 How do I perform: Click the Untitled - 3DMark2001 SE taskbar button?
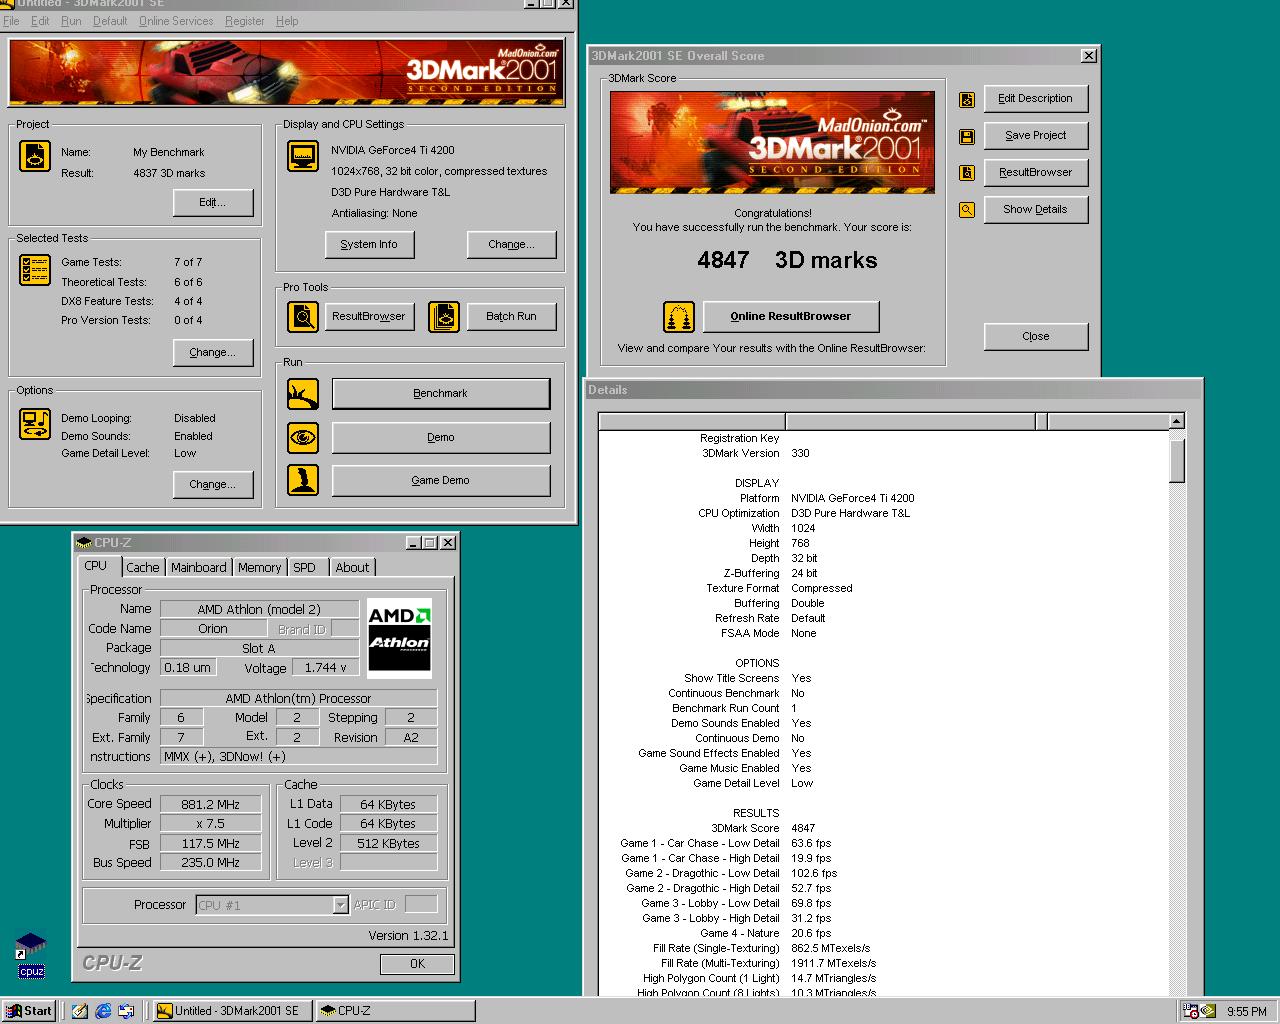[232, 1011]
